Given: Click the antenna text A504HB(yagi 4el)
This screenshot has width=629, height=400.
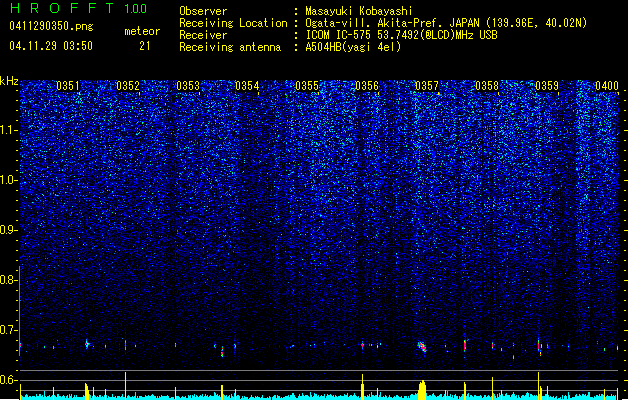Looking at the screenshot, I should click(x=353, y=47).
